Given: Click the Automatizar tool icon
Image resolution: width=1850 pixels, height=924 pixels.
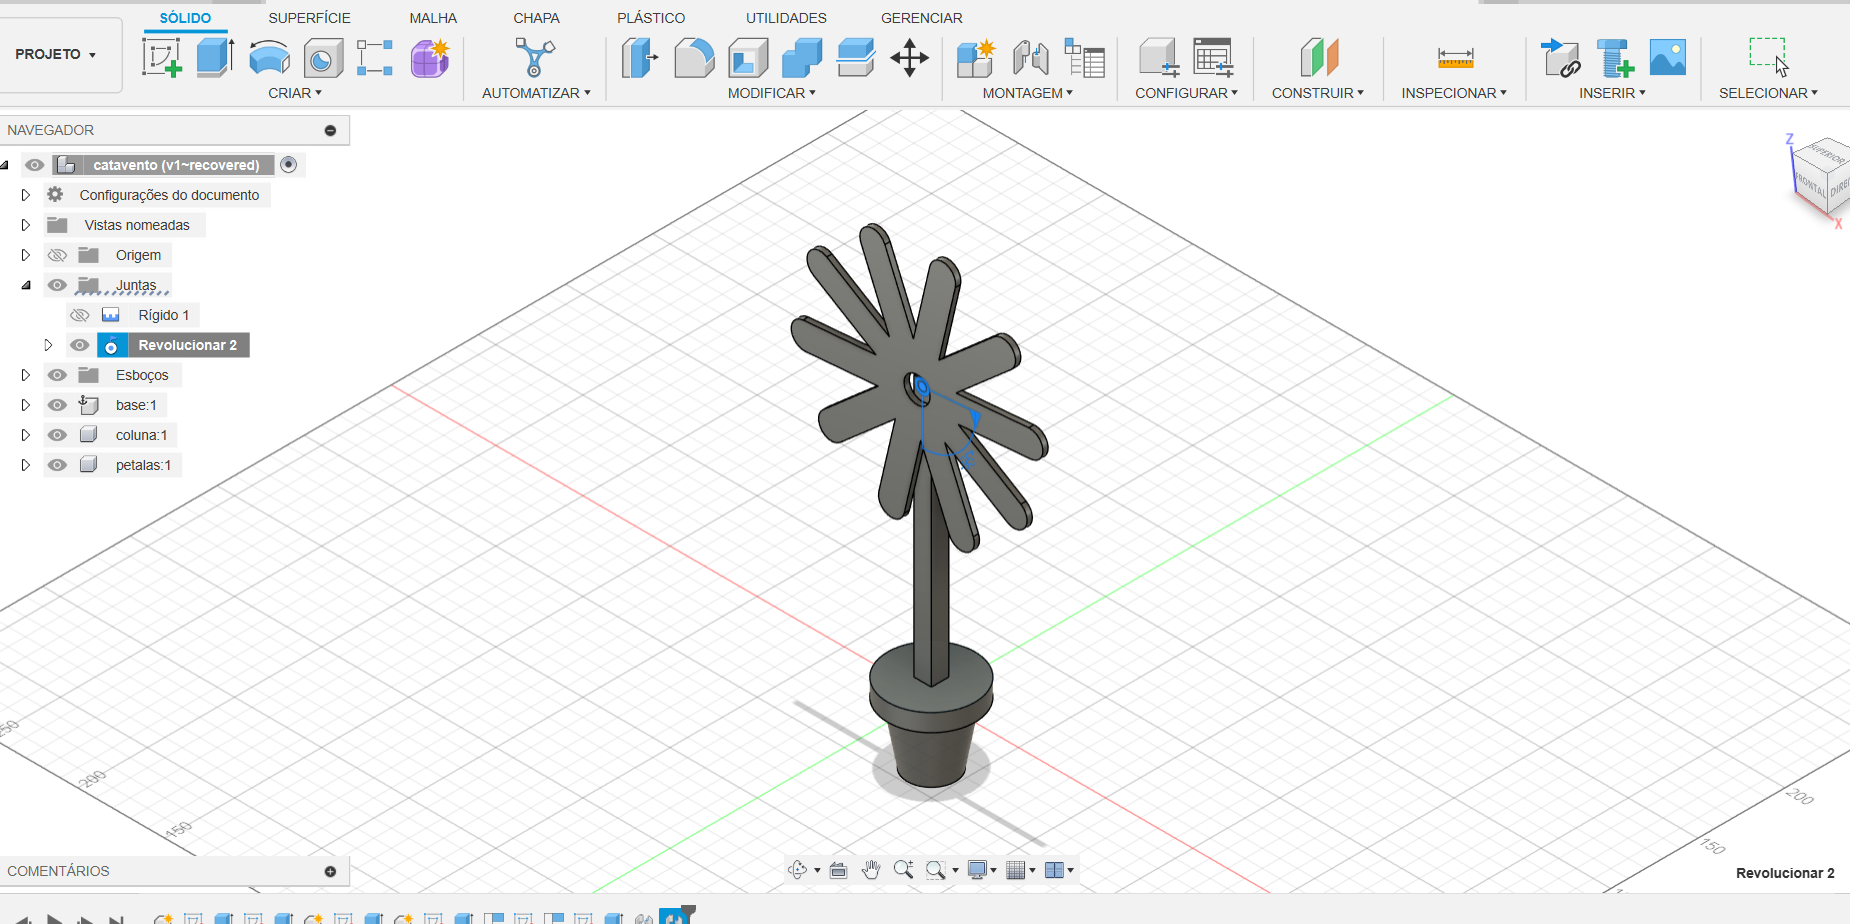Looking at the screenshot, I should pos(535,58).
